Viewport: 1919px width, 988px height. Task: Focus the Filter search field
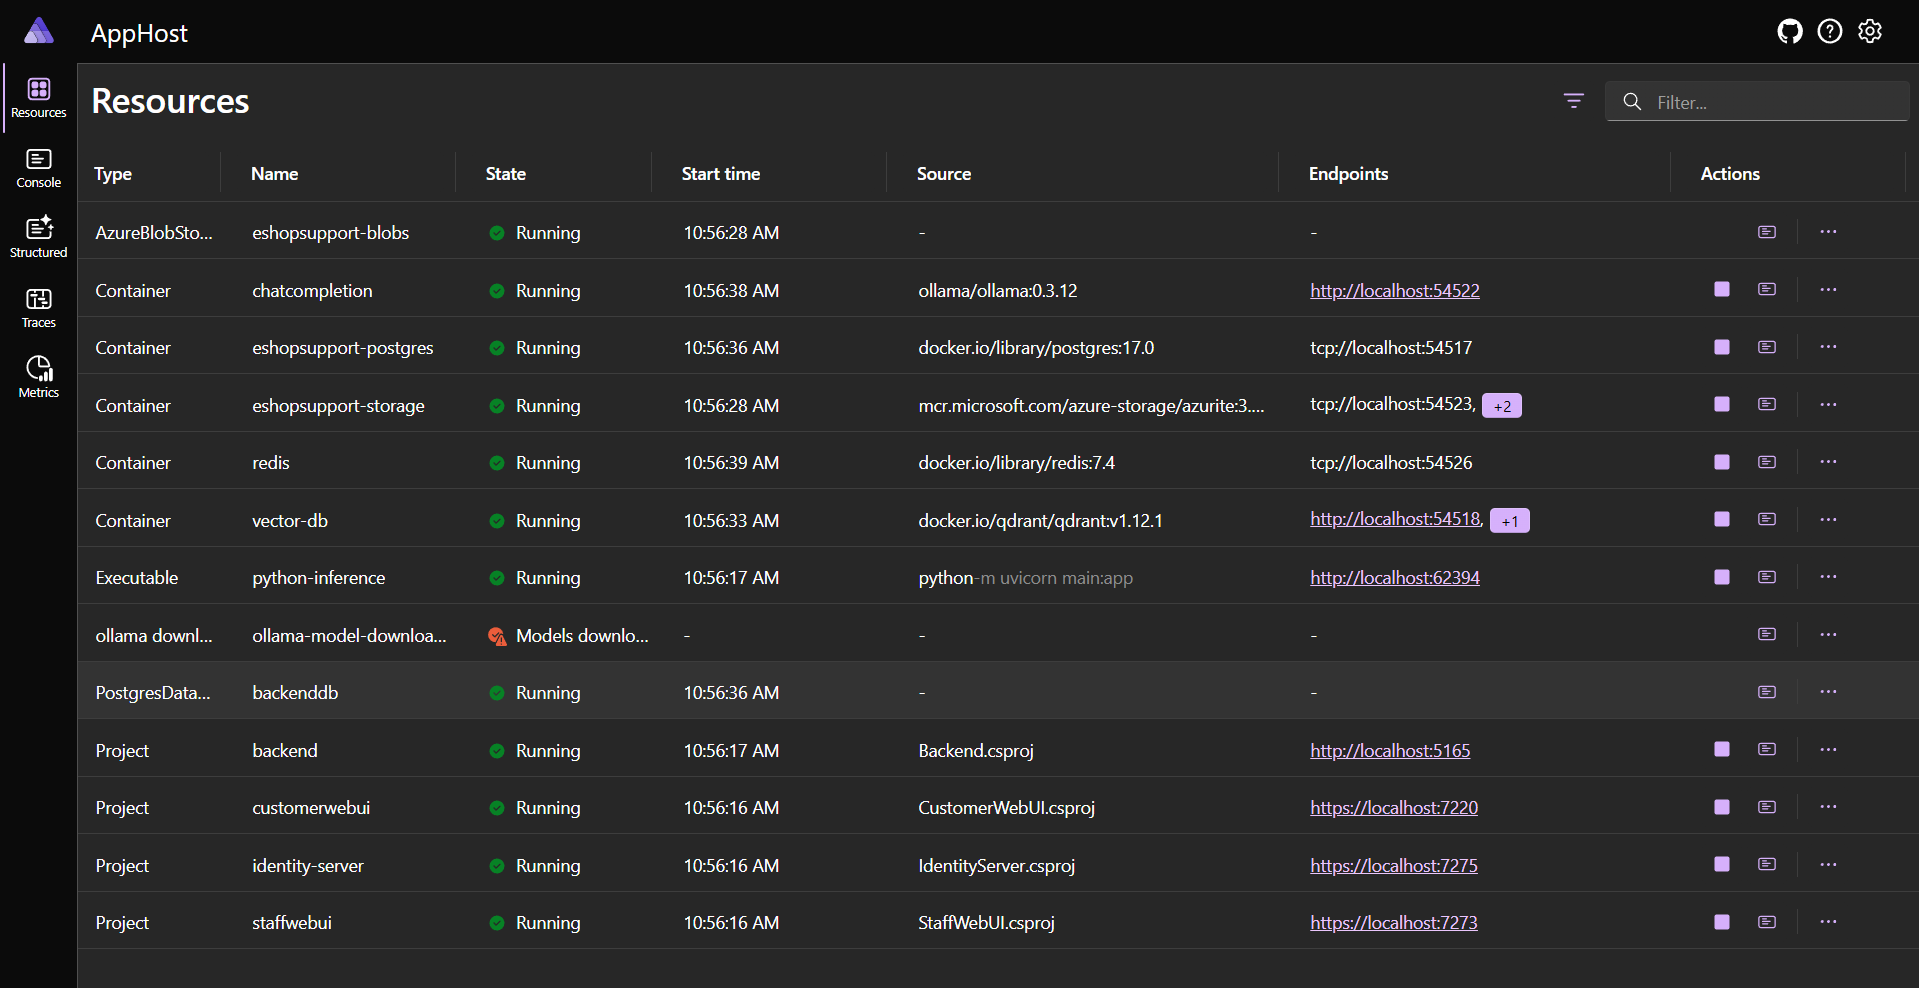pos(1757,102)
